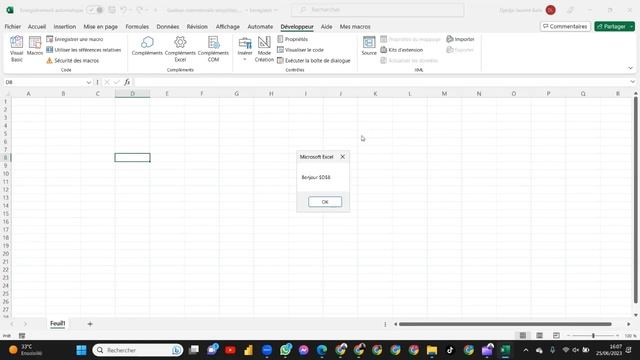640x360 pixels.
Task: Click the Rechercher box in title bar
Action: (378, 10)
